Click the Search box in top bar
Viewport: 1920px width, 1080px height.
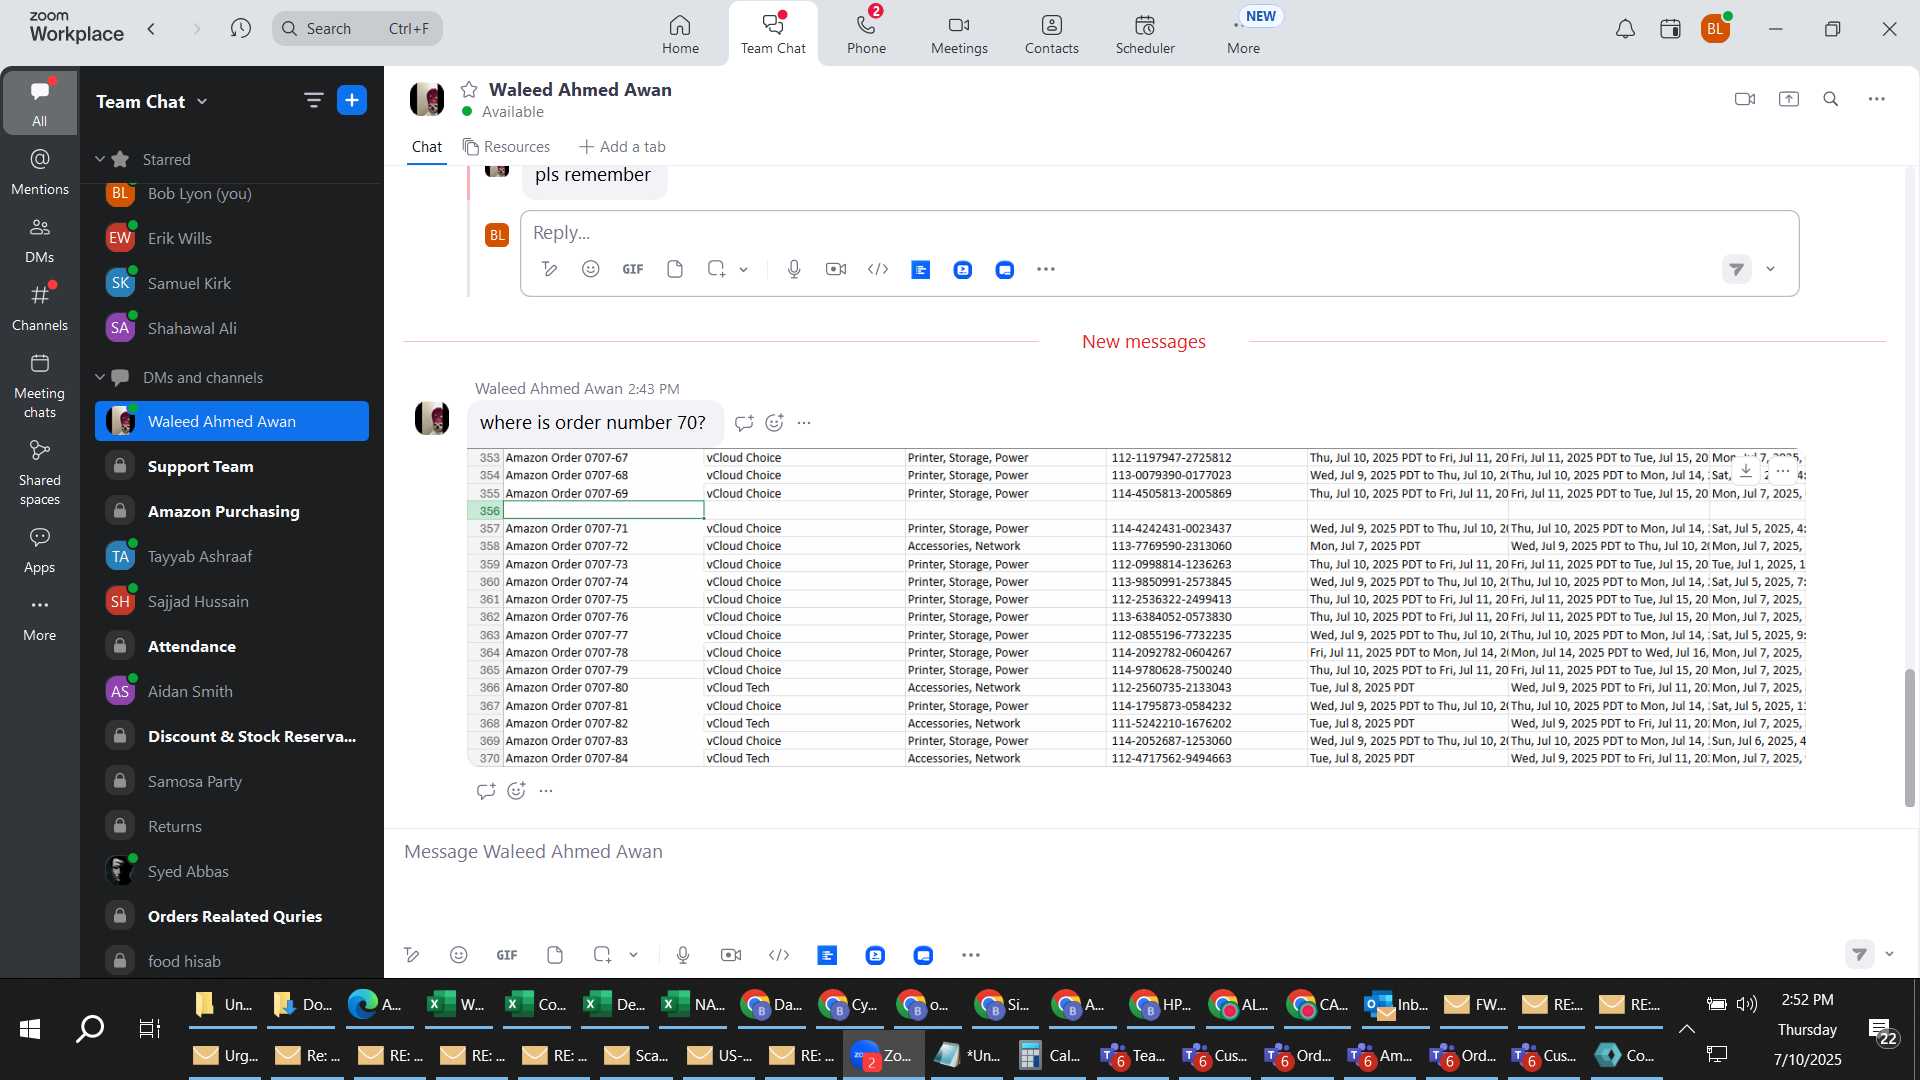(357, 29)
